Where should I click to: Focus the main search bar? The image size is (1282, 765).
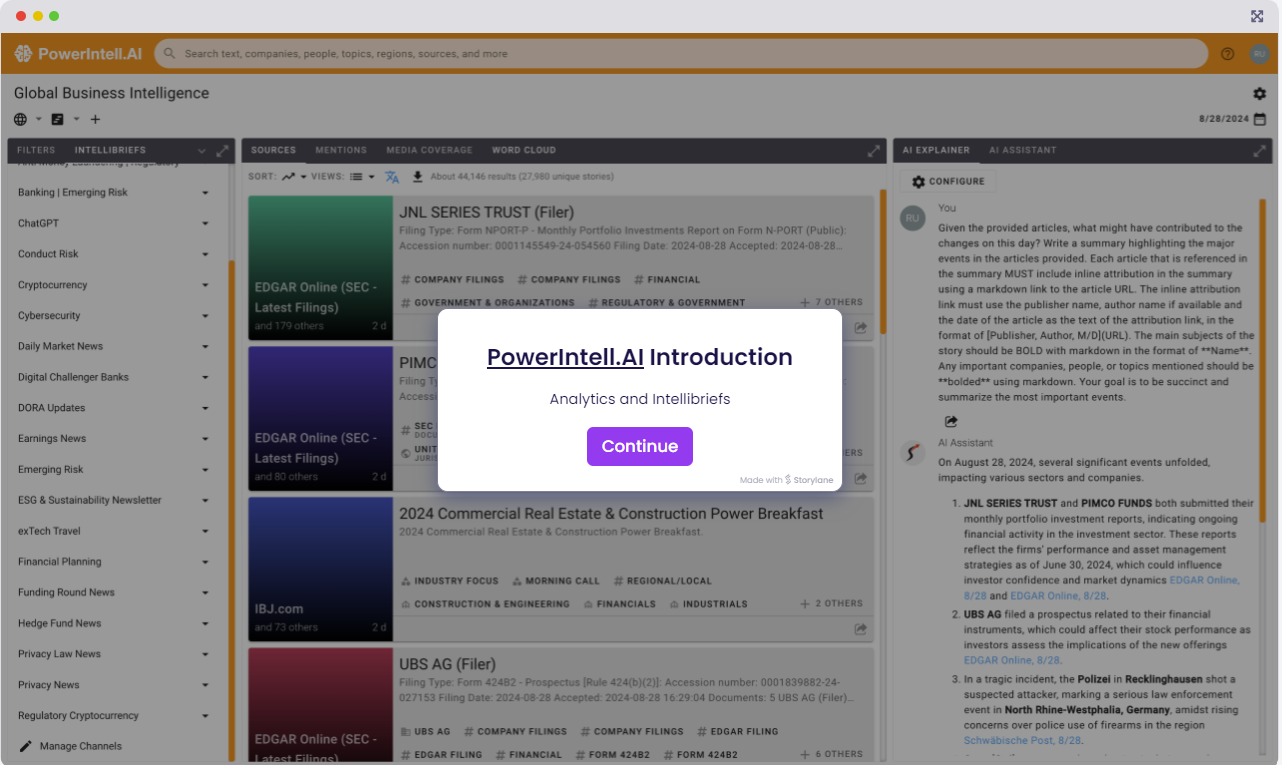tap(682, 54)
